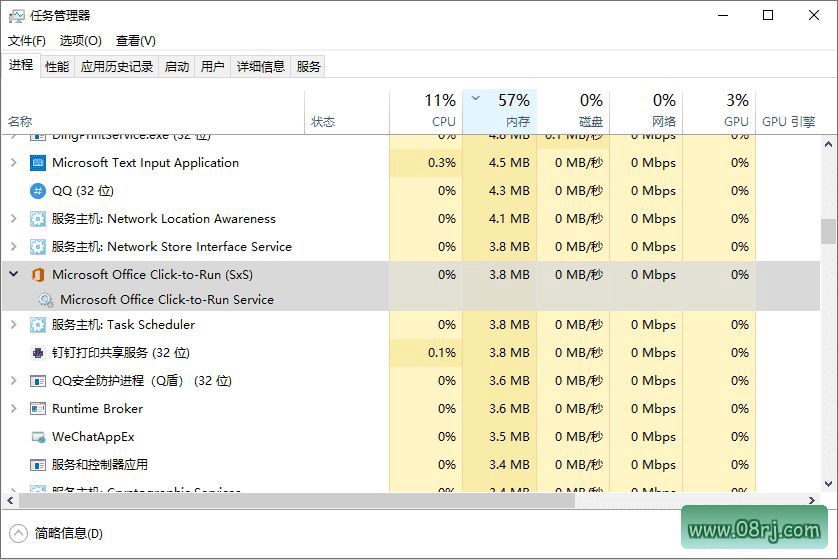Viewport: 838px width, 559px height.
Task: Click the 4.5 MB memory value
Action: click(x=509, y=163)
